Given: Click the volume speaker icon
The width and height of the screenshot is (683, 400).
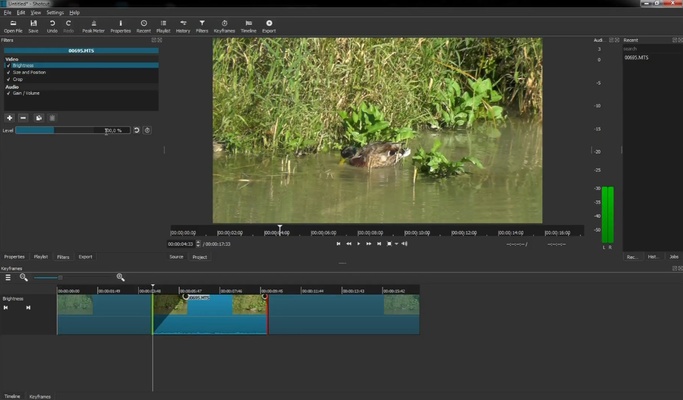Looking at the screenshot, I should (x=404, y=244).
